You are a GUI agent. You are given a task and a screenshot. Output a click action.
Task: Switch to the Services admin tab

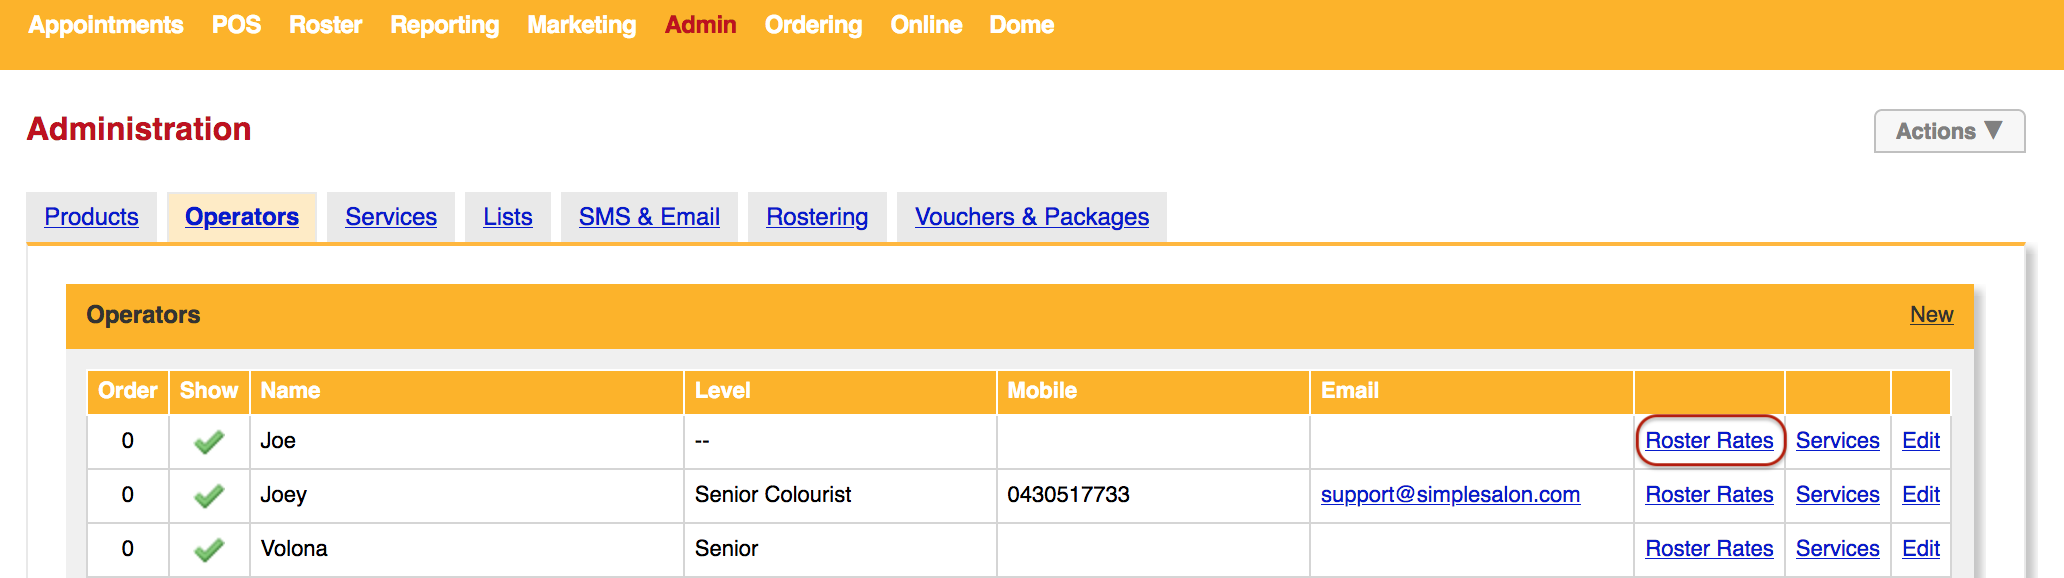(391, 217)
